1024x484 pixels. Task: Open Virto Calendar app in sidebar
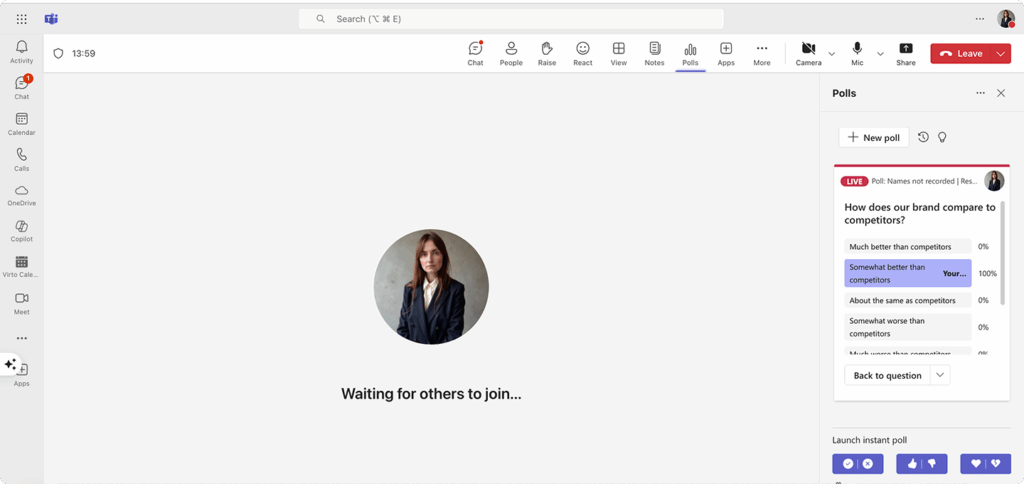click(22, 267)
